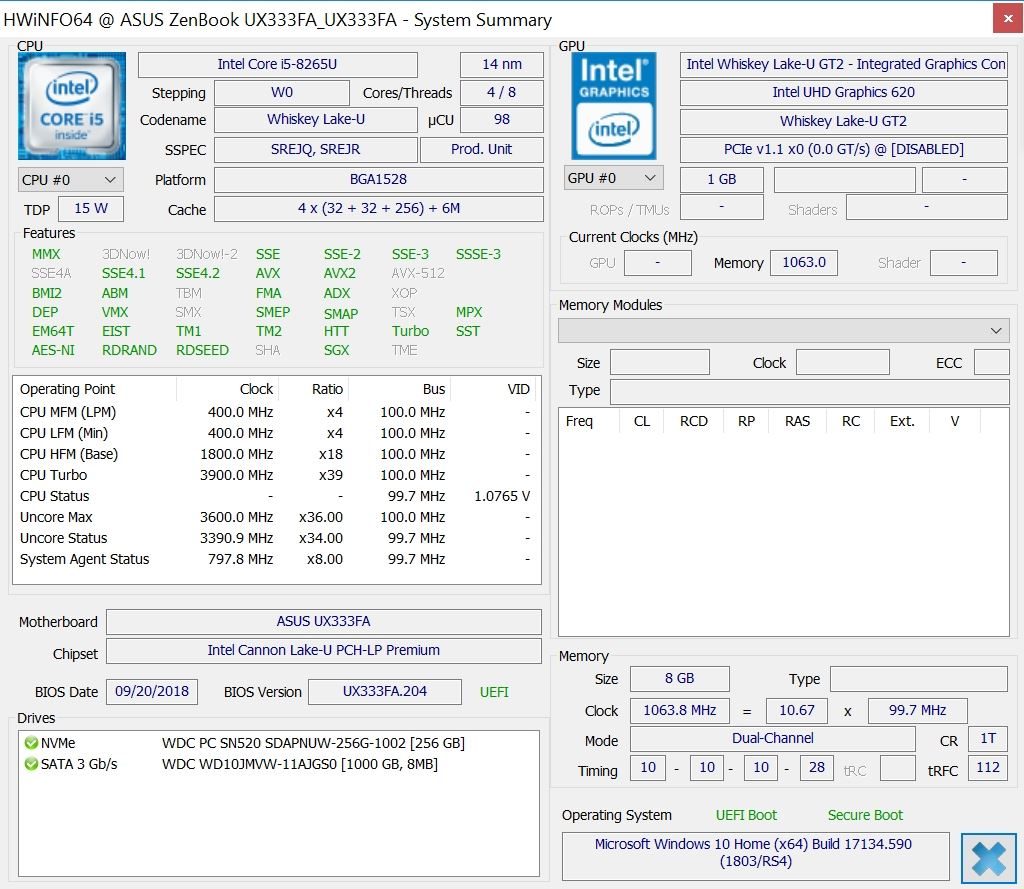The image size is (1024, 889).
Task: Click the BIOS version UX333FA.204 field
Action: [385, 692]
